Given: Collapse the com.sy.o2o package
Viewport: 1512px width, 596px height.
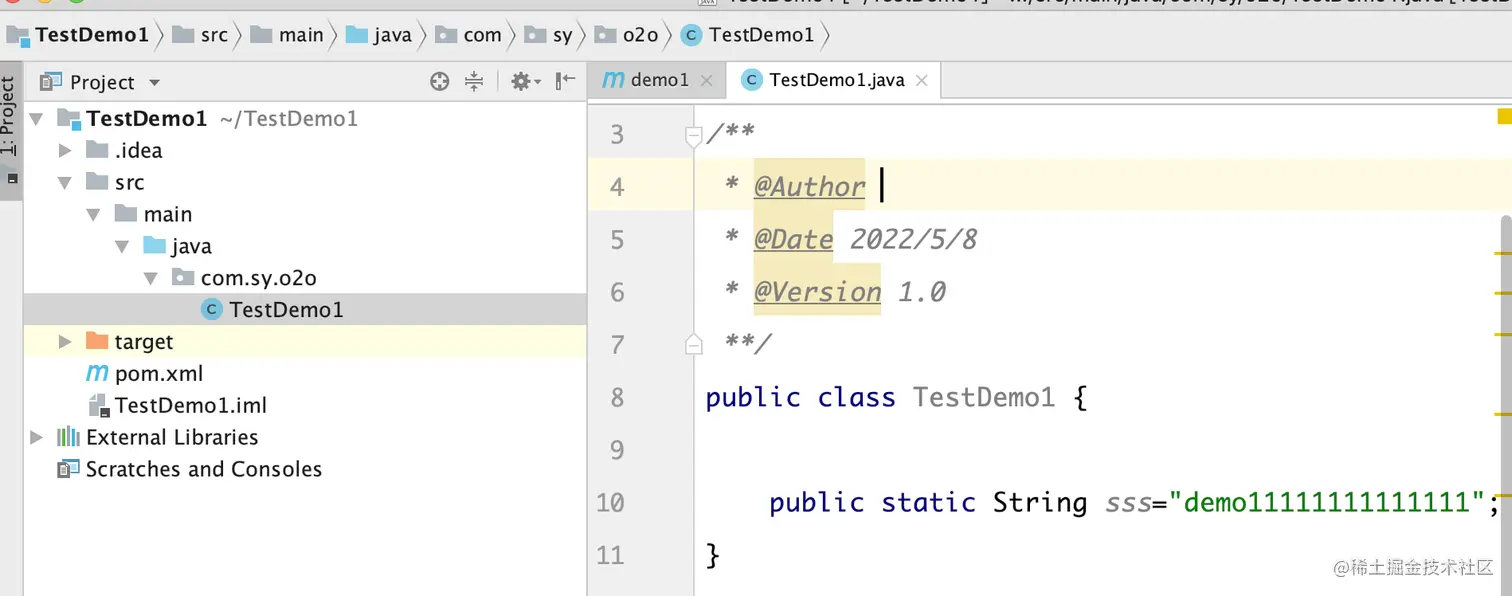Looking at the screenshot, I should coord(150,278).
